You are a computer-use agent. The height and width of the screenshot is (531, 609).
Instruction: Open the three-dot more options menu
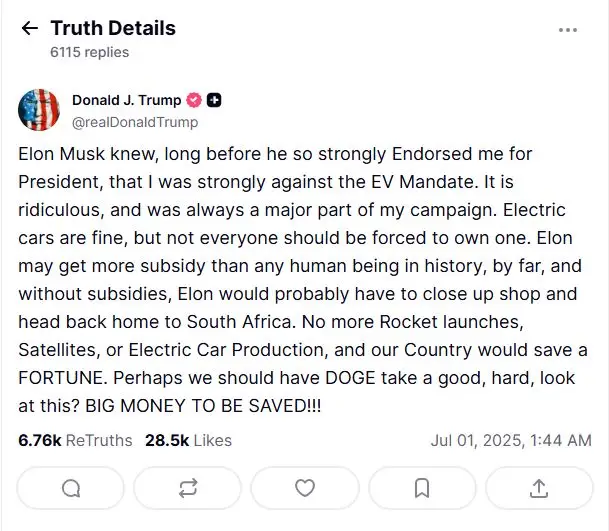pyautogui.click(x=568, y=30)
